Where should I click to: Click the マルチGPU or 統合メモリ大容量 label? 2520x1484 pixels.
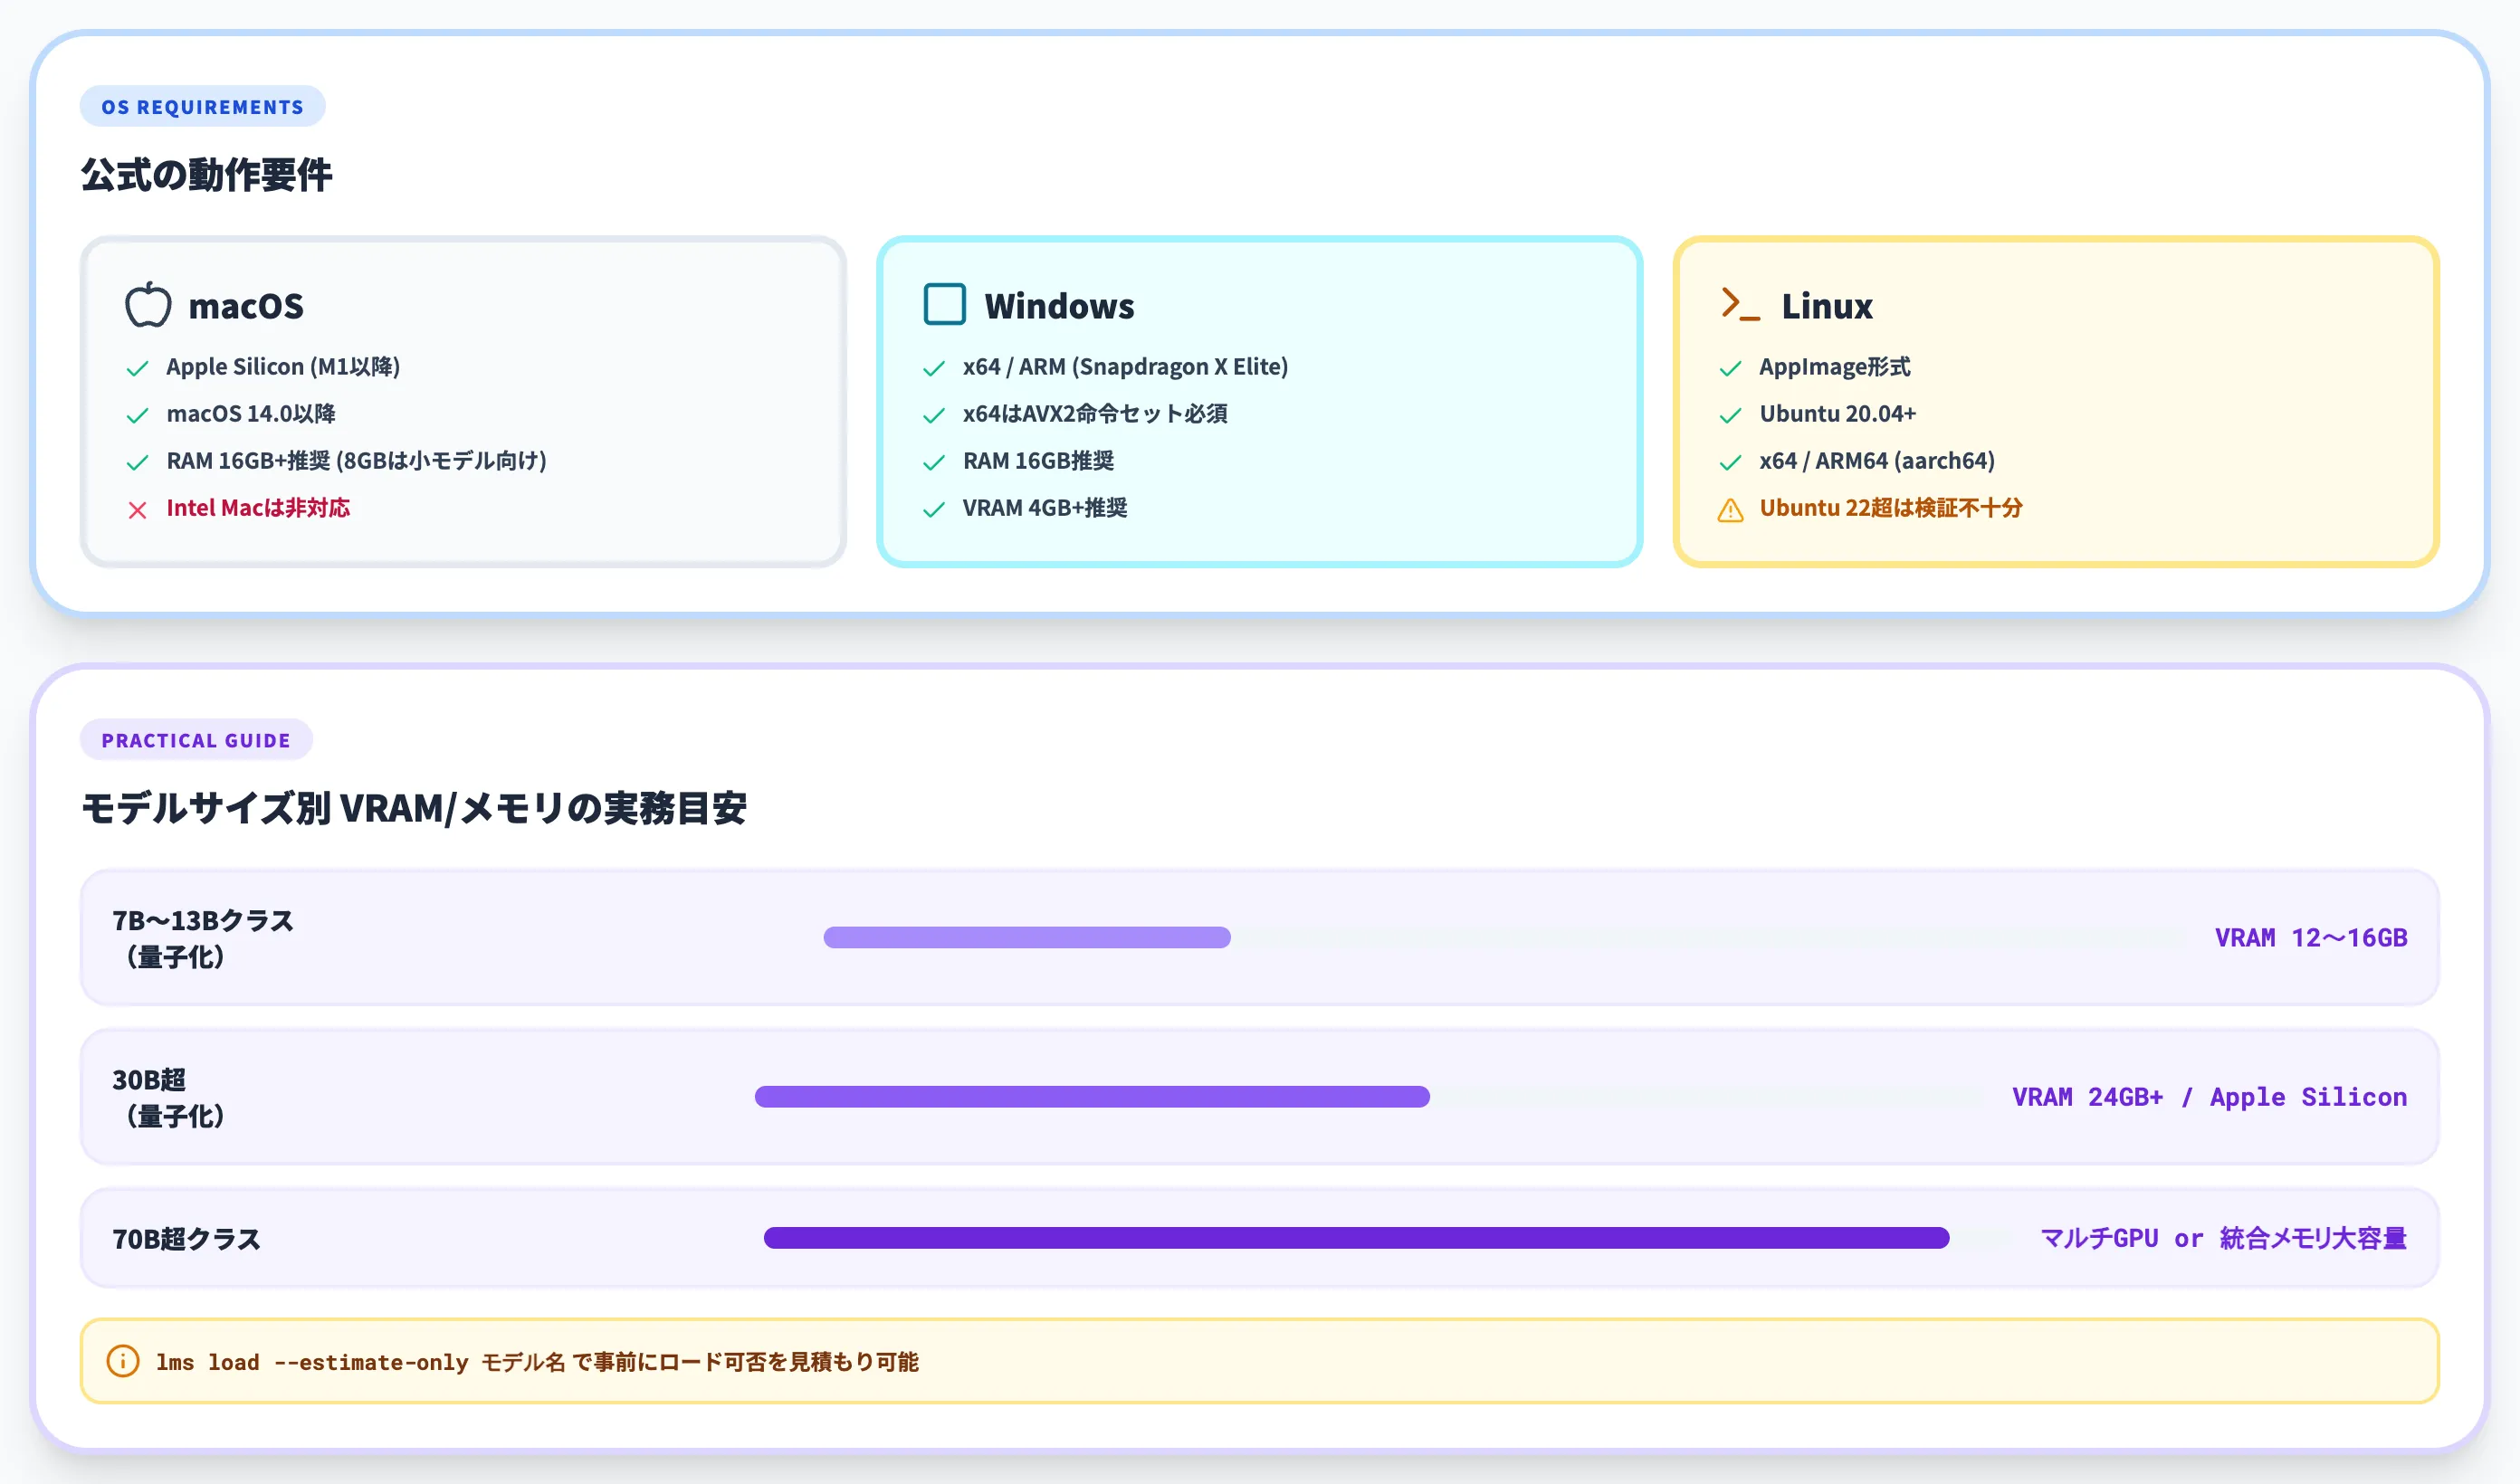click(2223, 1238)
